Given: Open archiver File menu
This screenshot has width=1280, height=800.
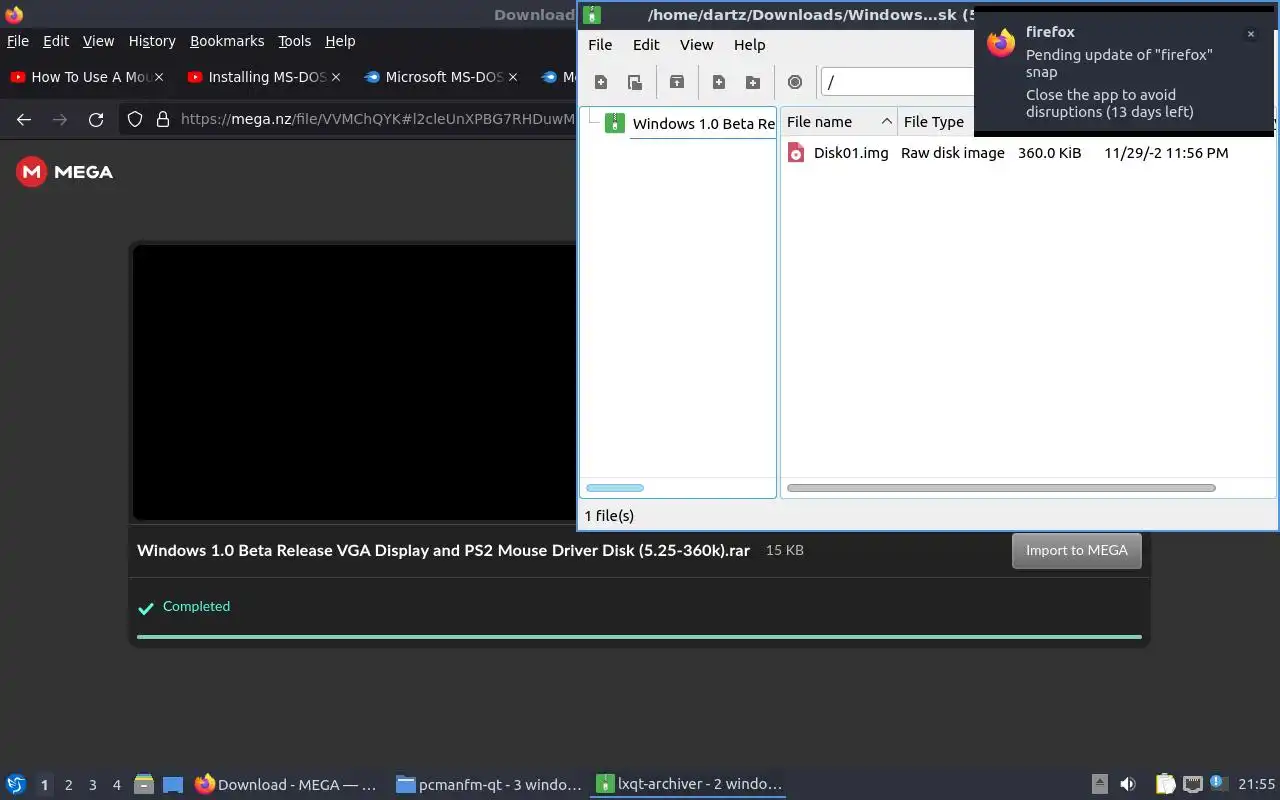Looking at the screenshot, I should pos(600,44).
